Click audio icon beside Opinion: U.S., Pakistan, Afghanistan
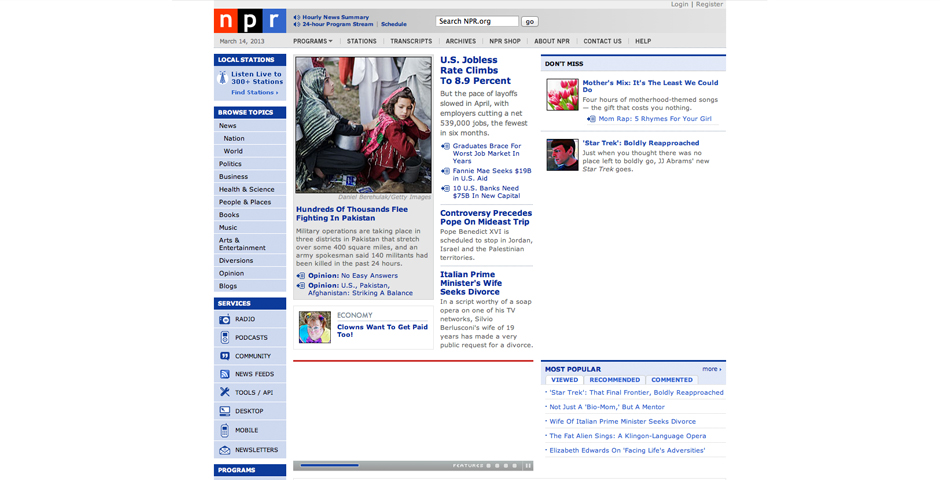940x480 pixels. 301,286
